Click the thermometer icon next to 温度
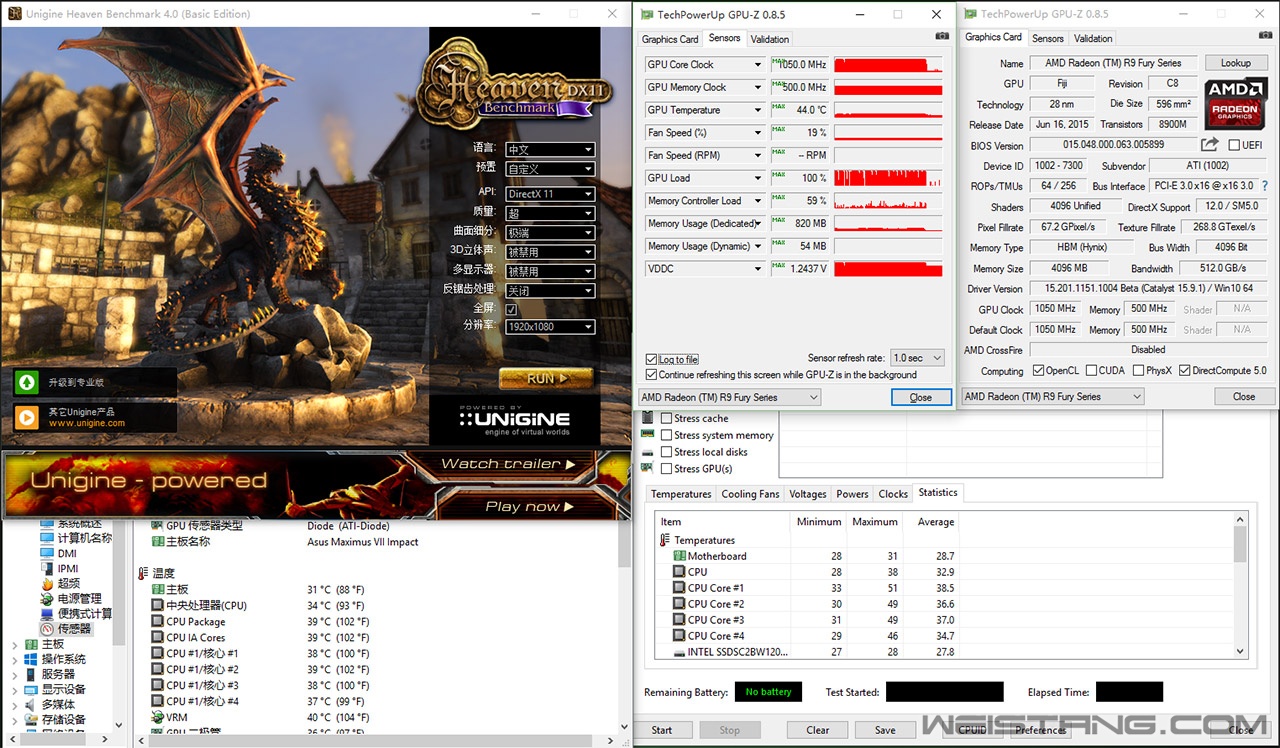 point(142,573)
